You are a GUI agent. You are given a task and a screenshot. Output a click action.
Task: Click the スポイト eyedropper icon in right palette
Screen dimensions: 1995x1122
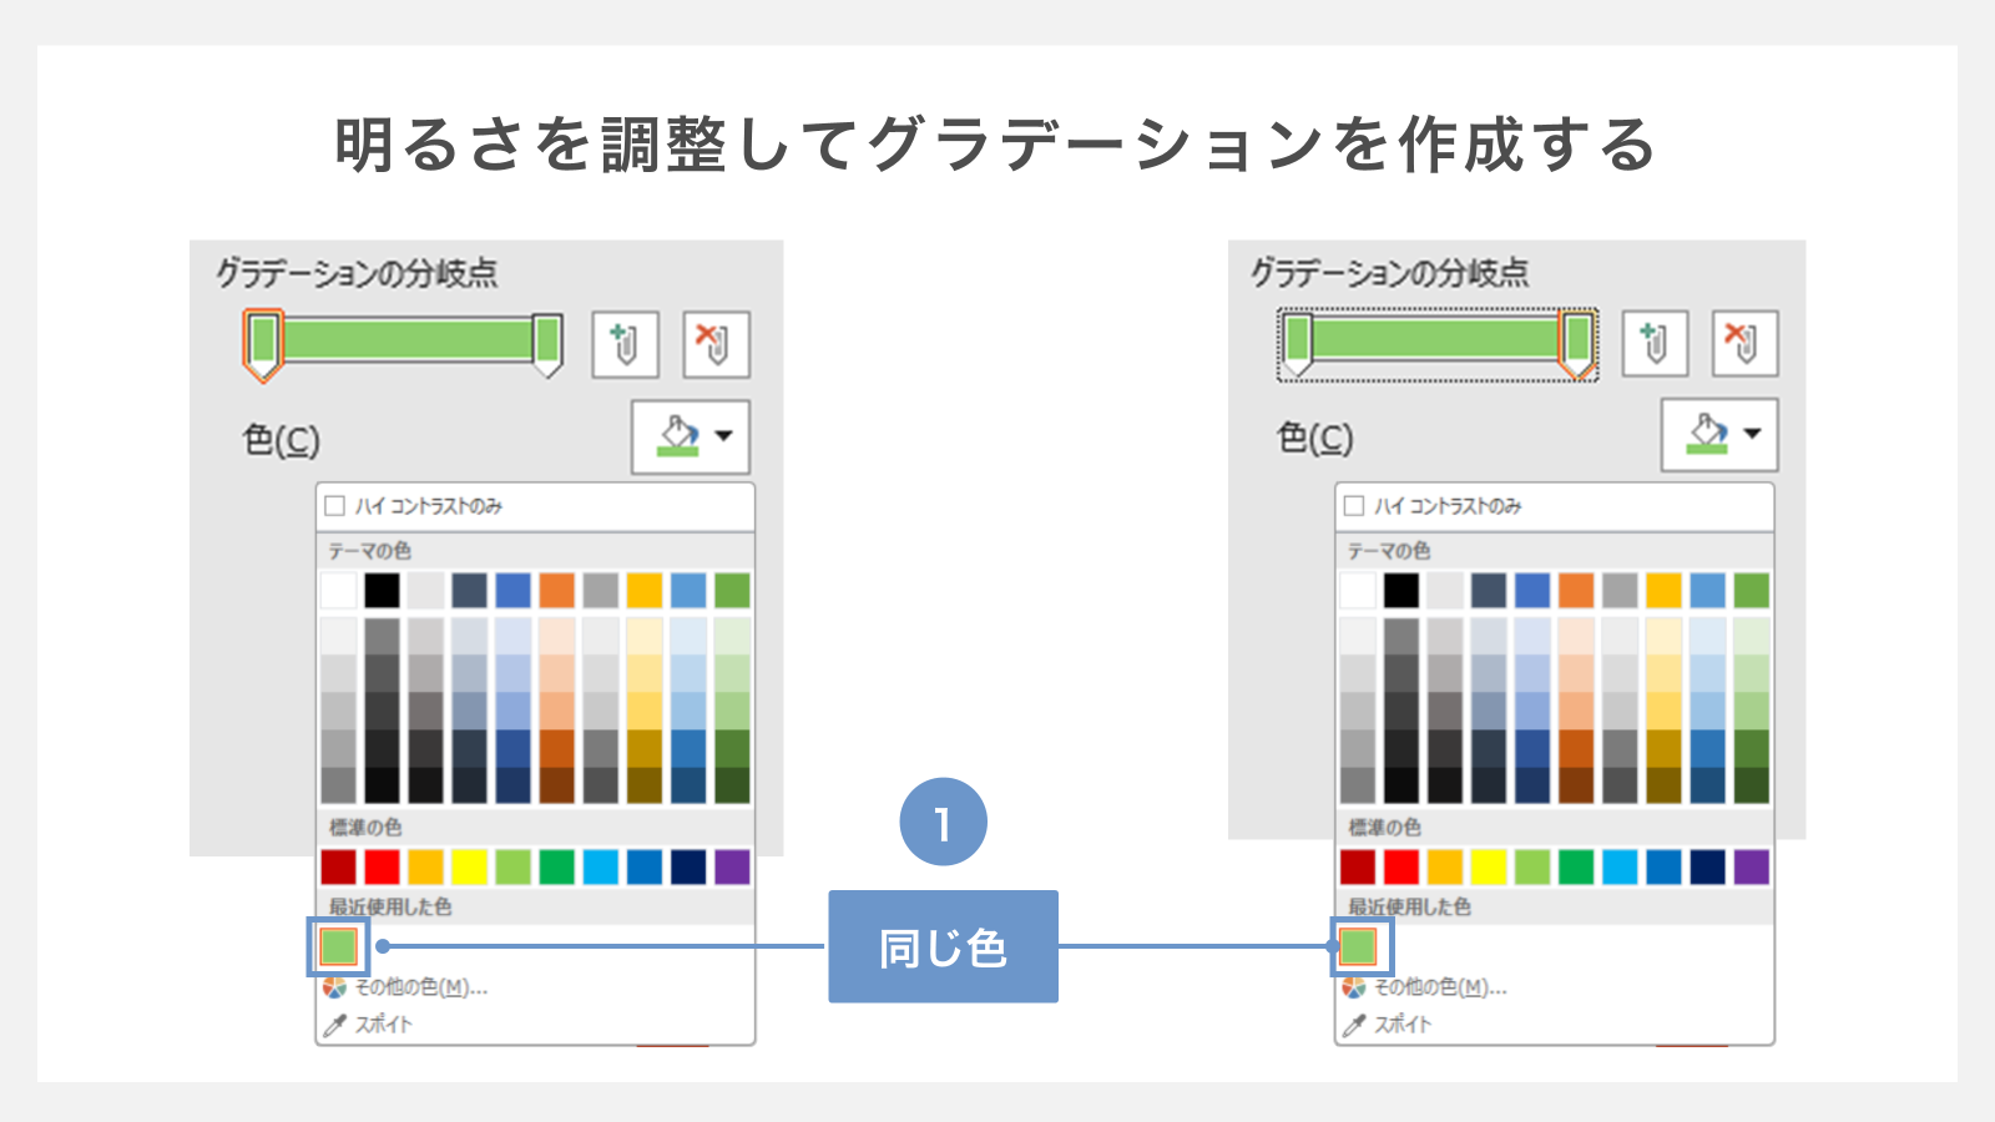(1353, 1025)
